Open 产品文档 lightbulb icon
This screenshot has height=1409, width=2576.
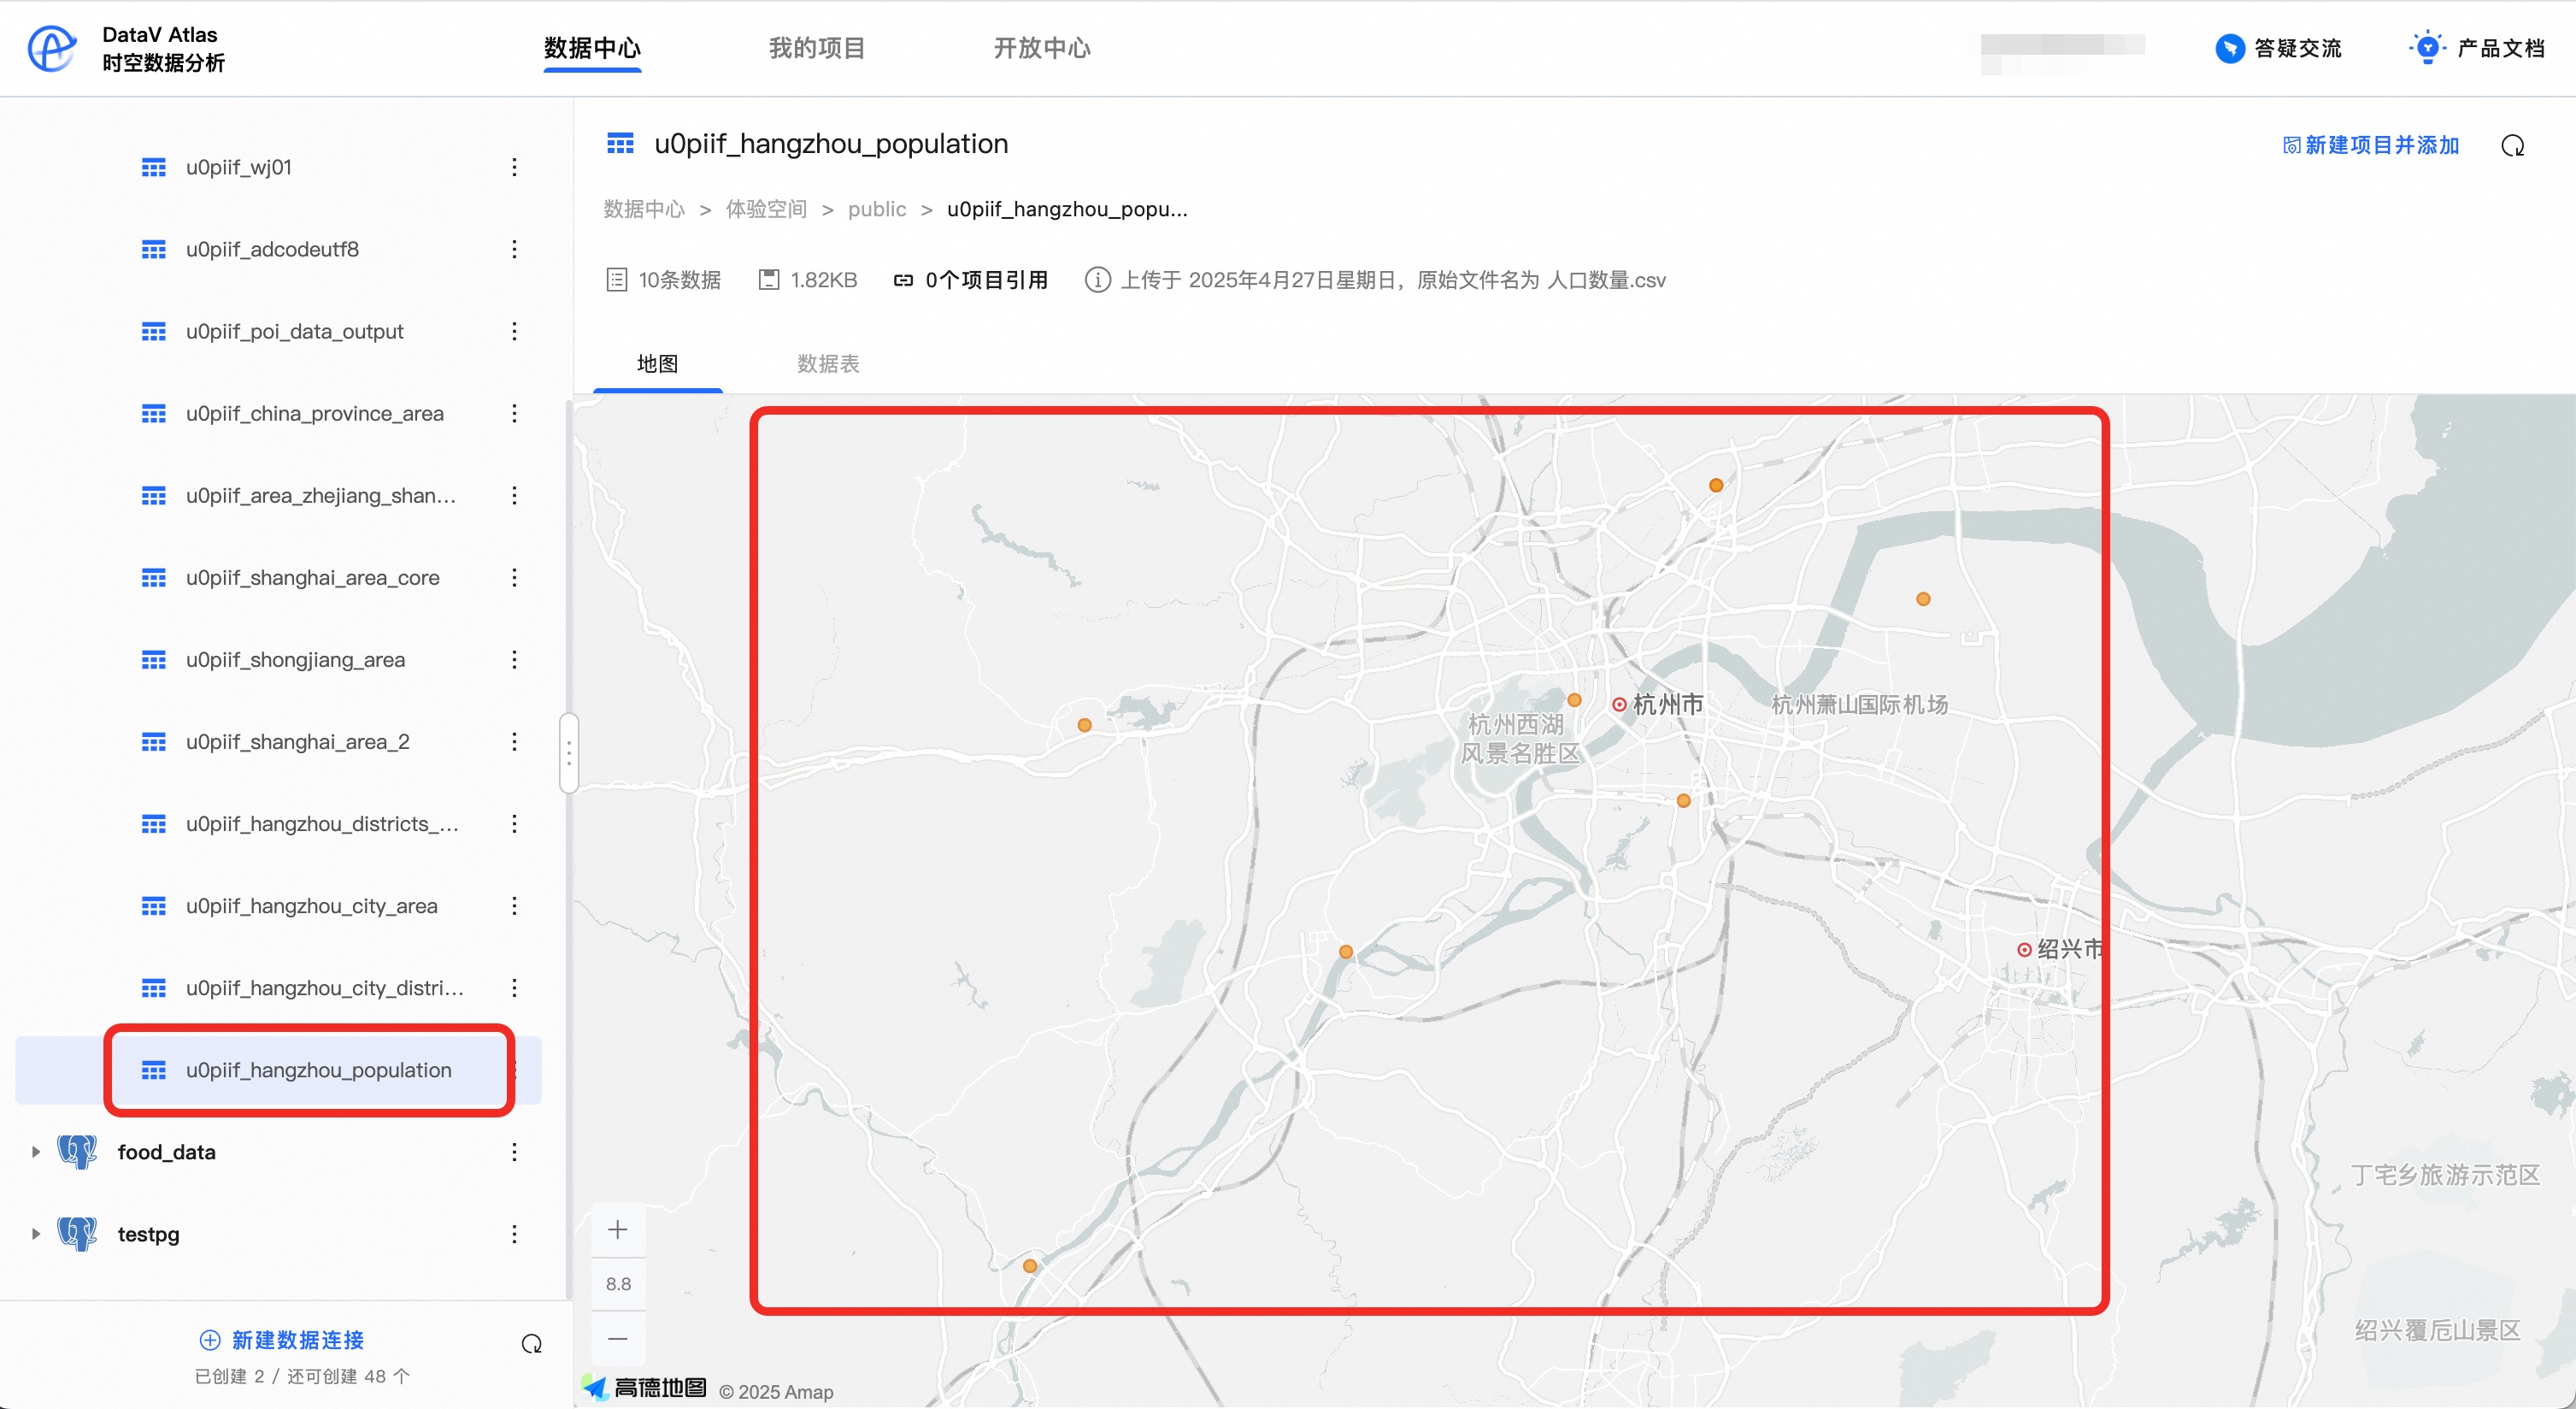[x=2427, y=48]
